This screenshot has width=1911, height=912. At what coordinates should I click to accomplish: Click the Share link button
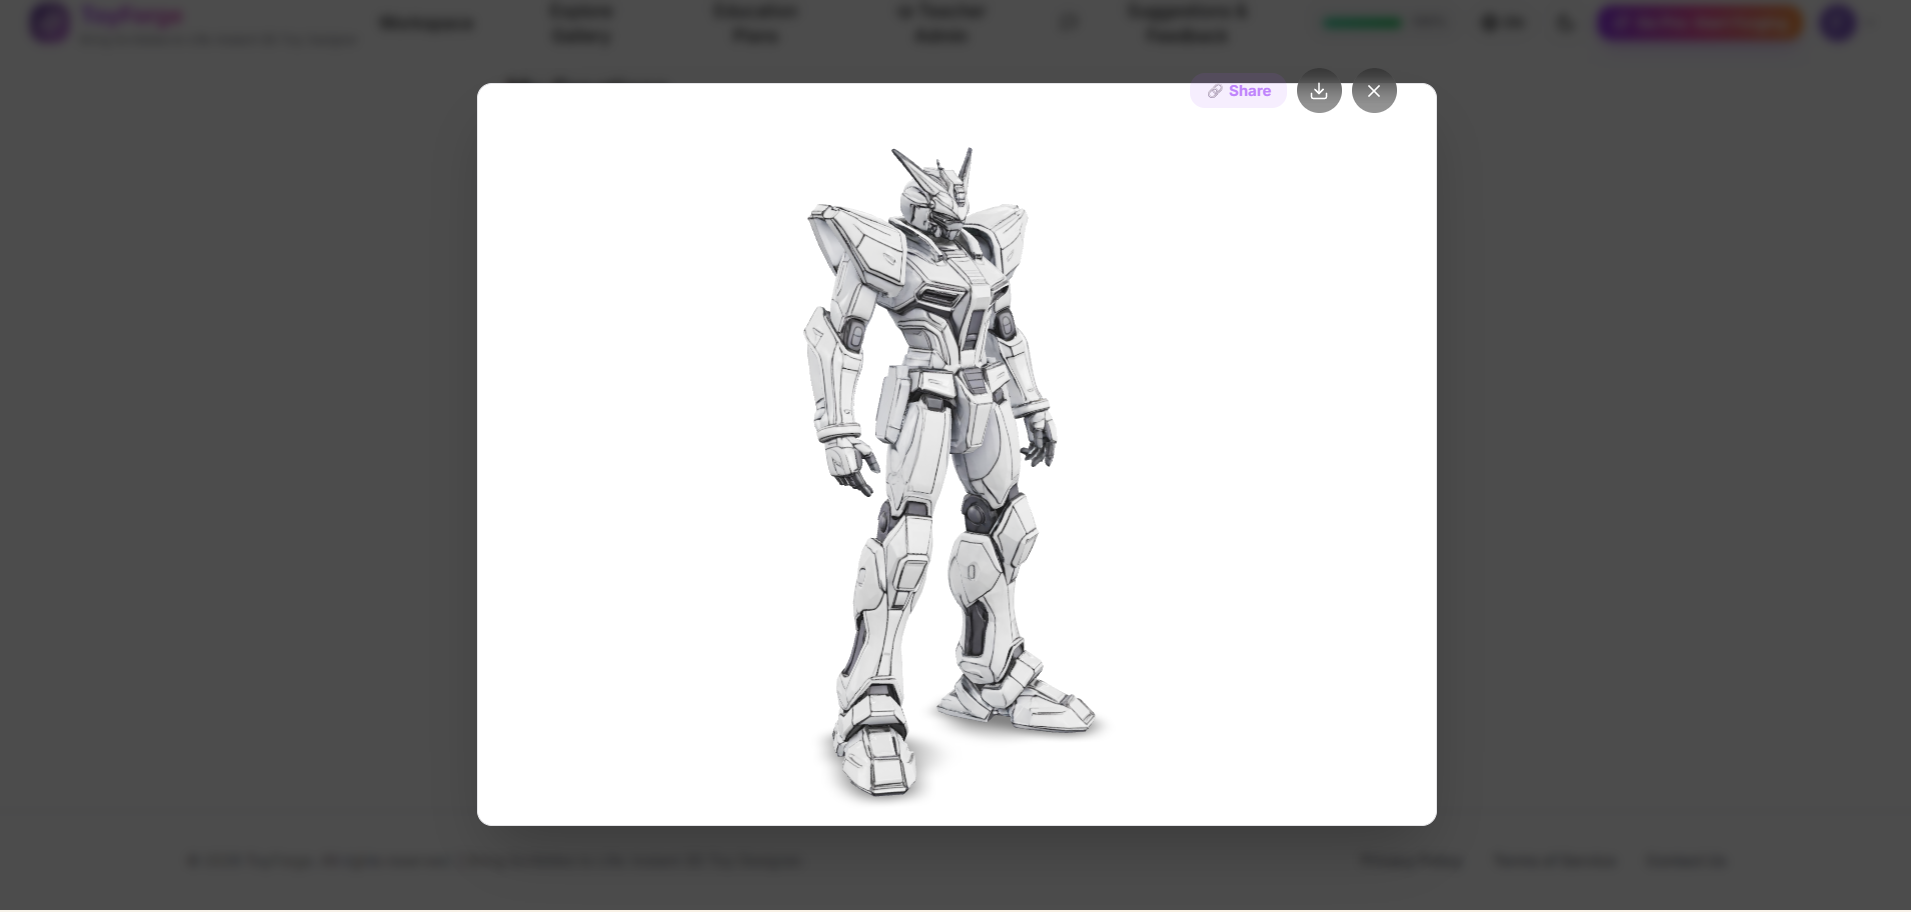pos(1238,91)
